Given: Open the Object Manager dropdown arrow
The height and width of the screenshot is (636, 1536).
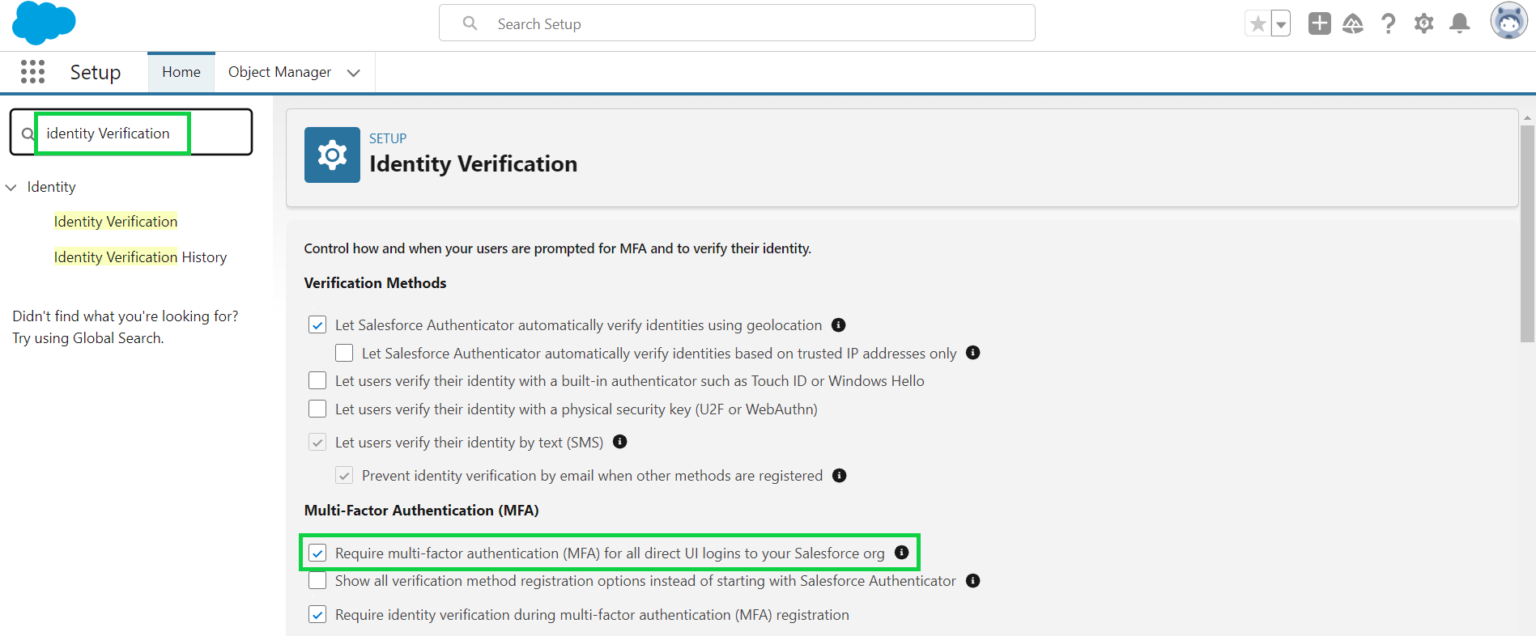Looking at the screenshot, I should coord(353,72).
